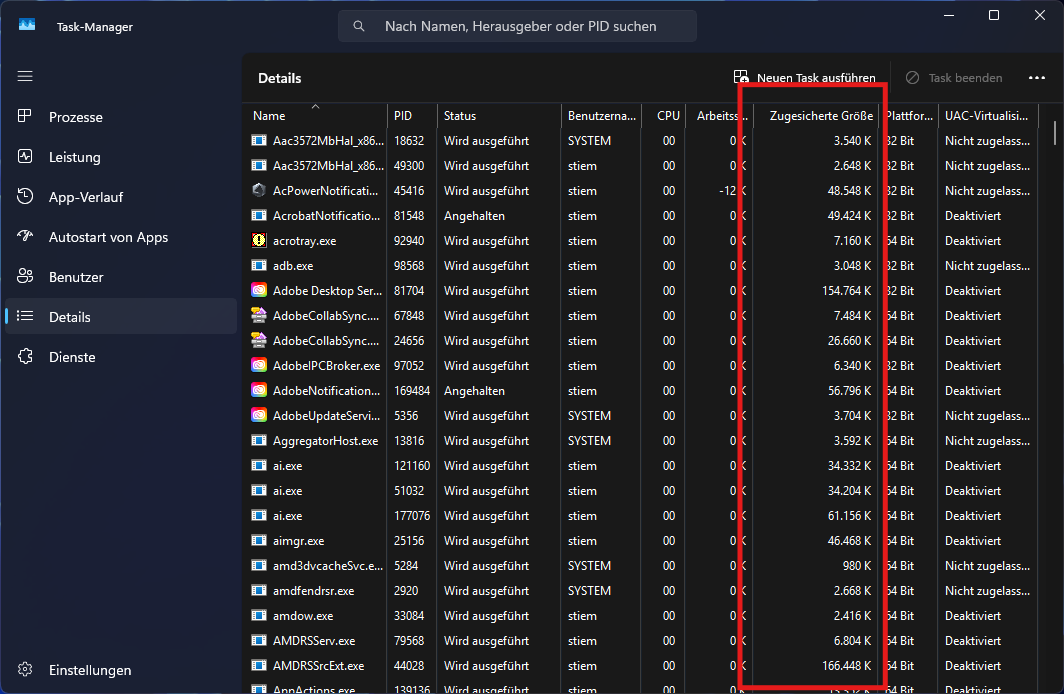Click the Einstellungen gear icon
1064x694 pixels.
pos(25,670)
